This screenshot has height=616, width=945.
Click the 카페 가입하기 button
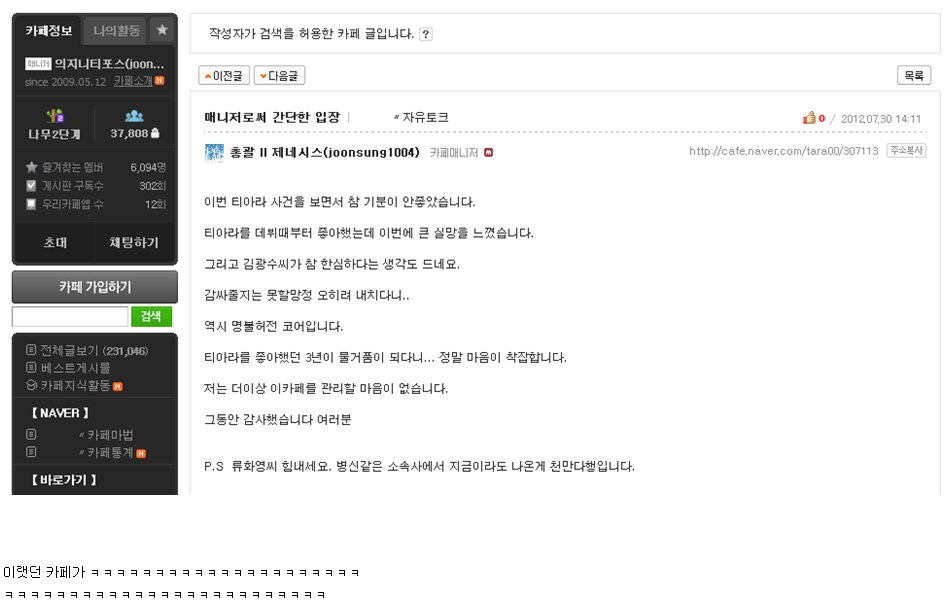[95, 287]
